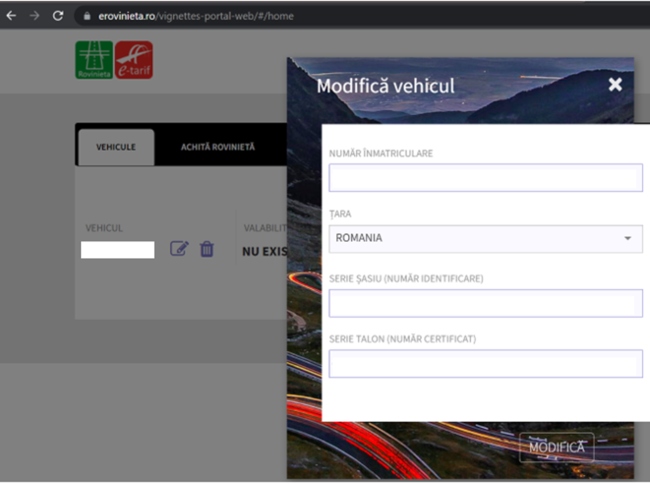Viewport: 650px width, 486px height.
Task: Click the pencil edit vehicle icon
Action: pyautogui.click(x=179, y=249)
